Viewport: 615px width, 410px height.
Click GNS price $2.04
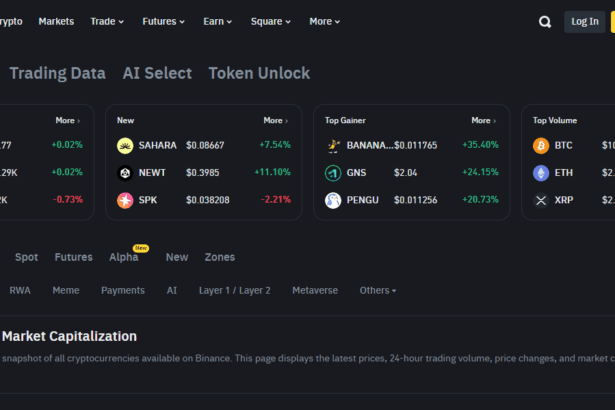(406, 173)
